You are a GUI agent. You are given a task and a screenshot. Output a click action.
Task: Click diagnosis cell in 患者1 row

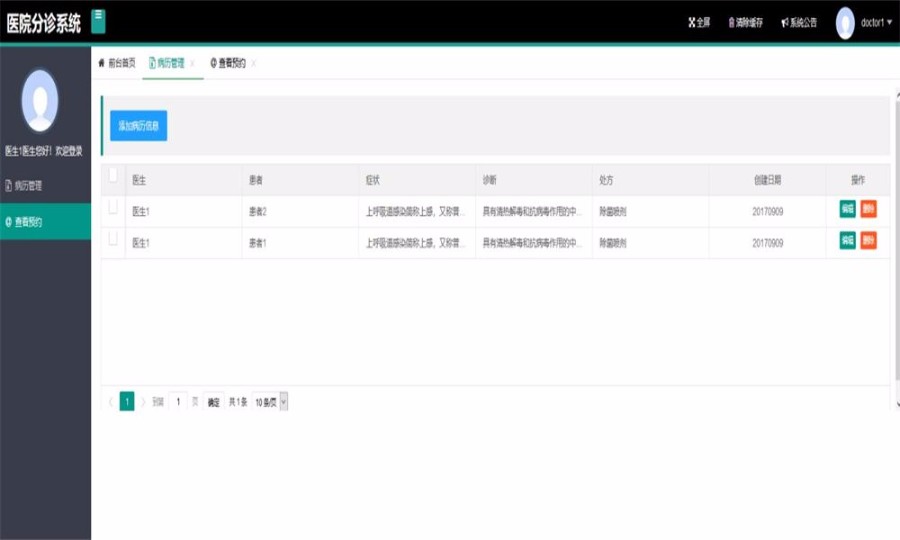532,243
